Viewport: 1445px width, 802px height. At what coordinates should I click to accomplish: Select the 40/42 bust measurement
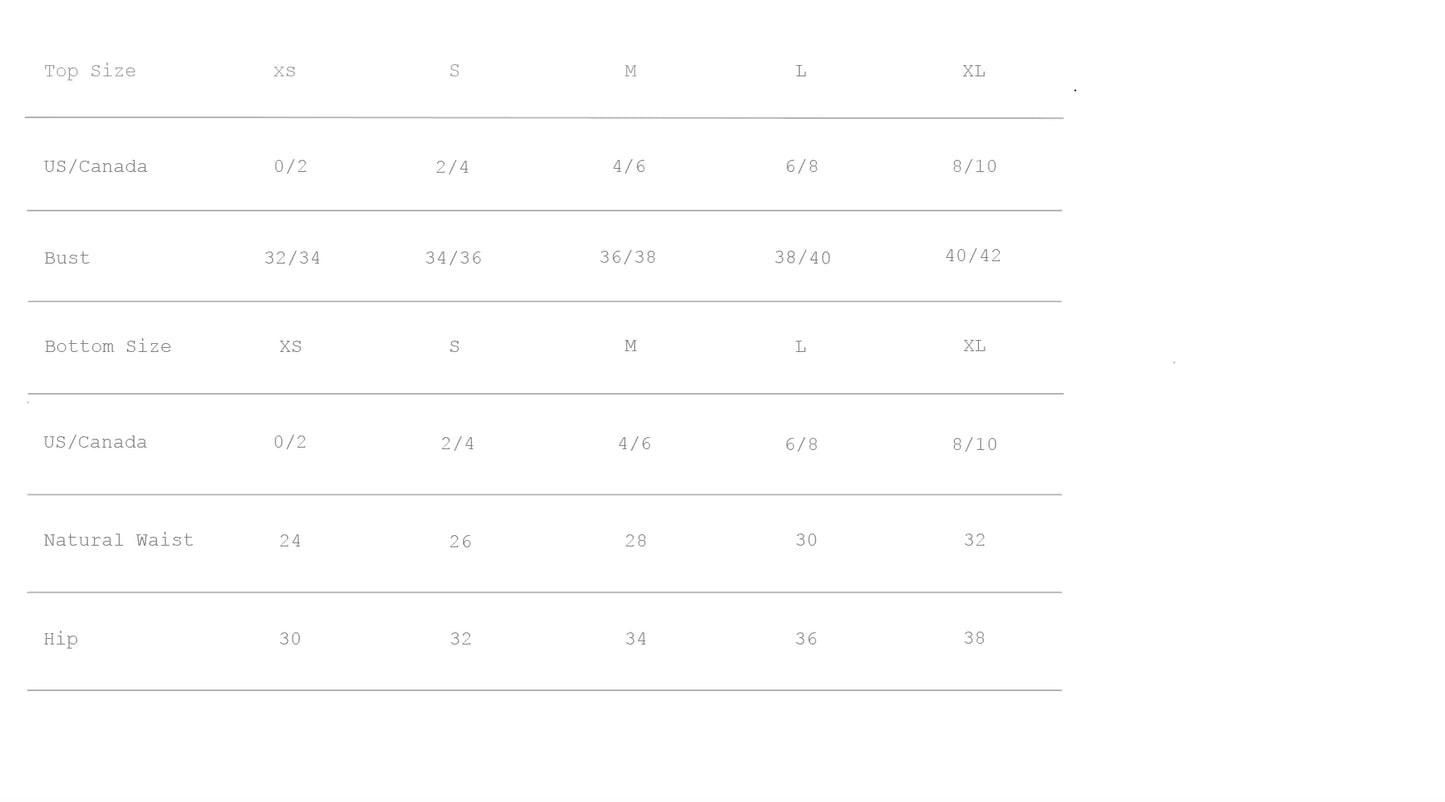[973, 256]
